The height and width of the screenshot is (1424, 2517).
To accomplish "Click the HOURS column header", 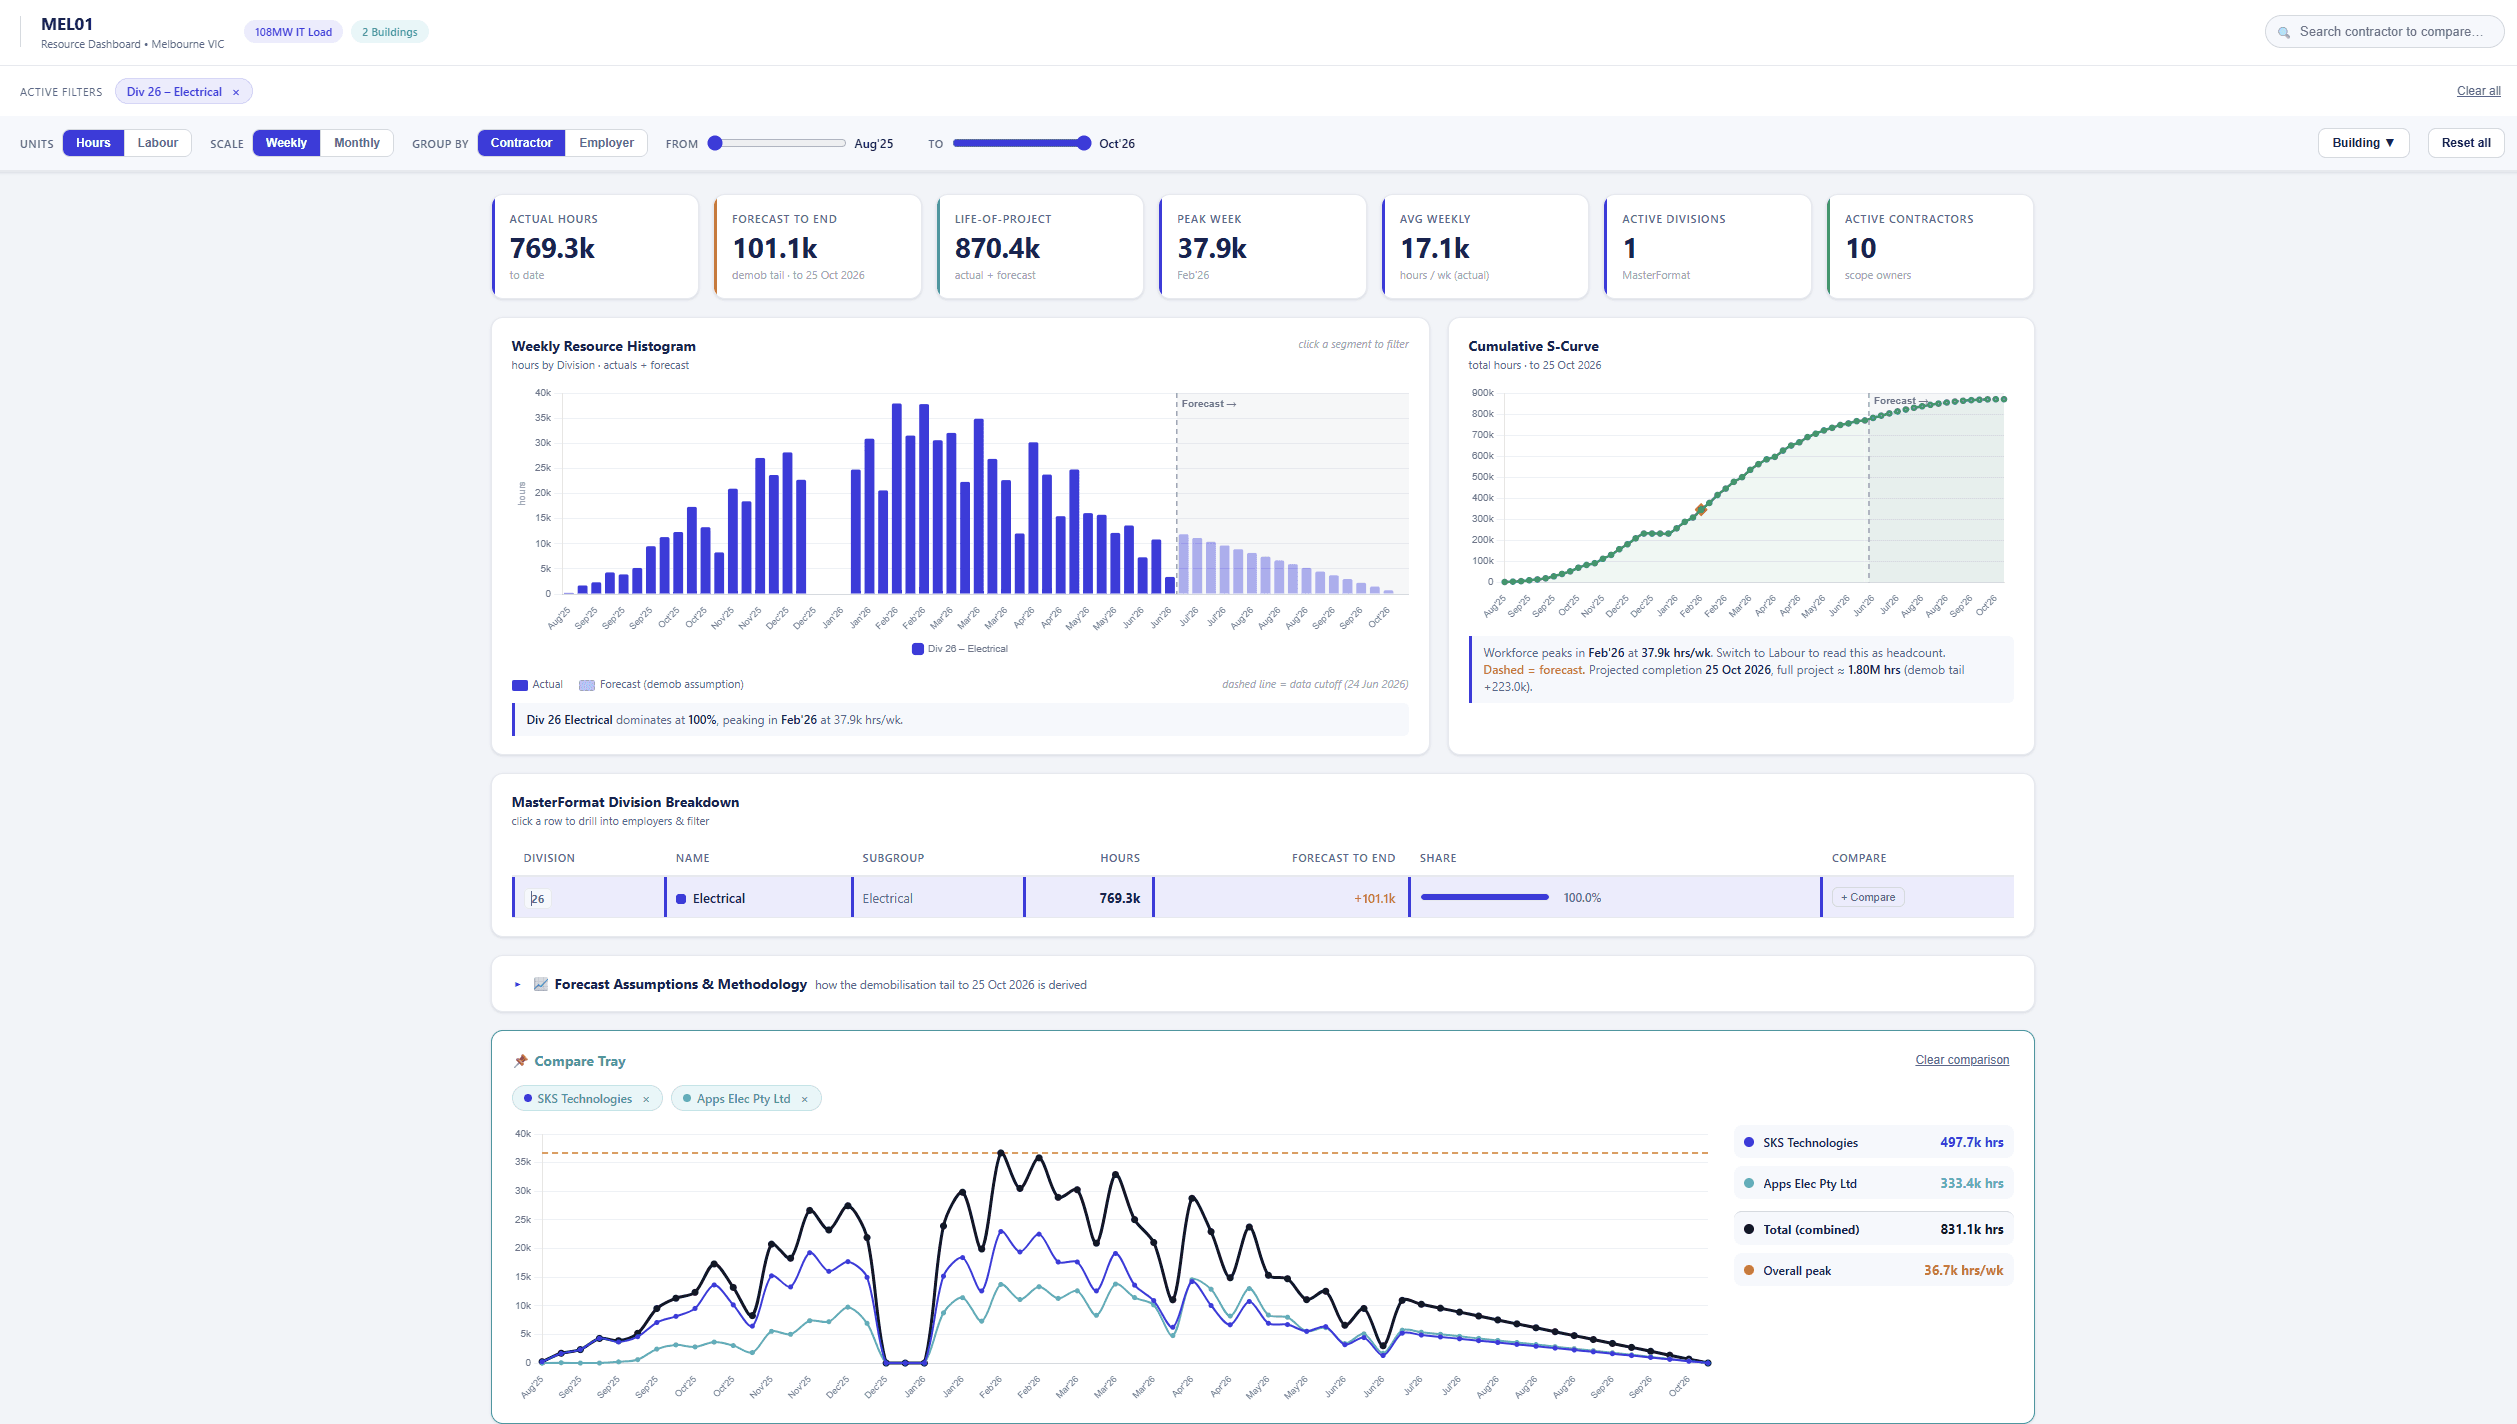I will point(1119,858).
